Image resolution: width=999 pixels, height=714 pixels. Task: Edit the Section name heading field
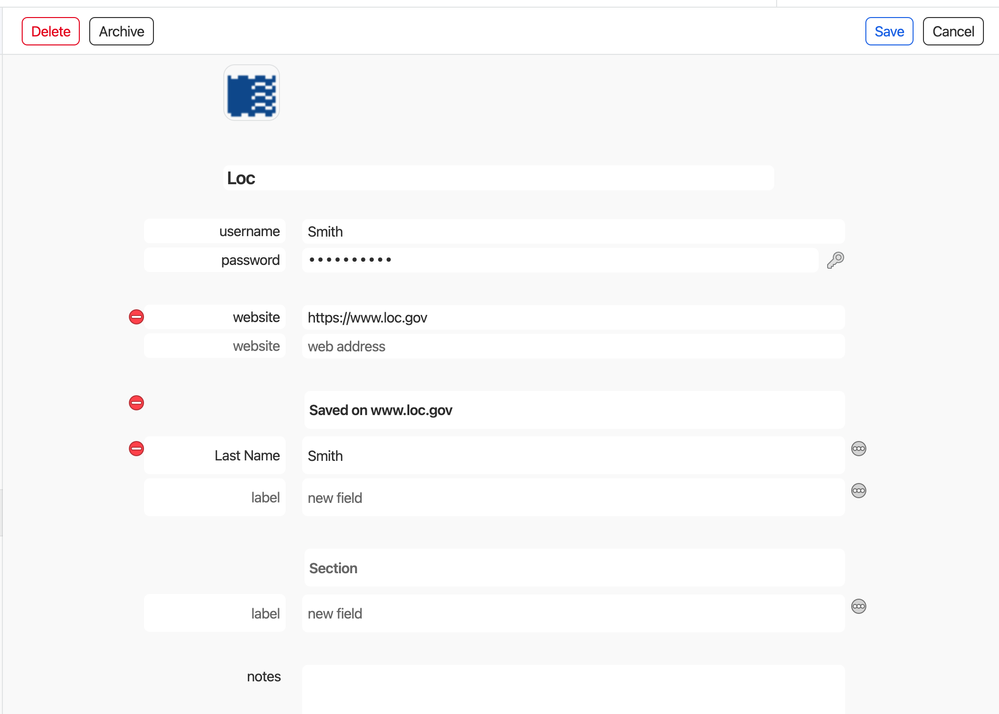tap(573, 568)
